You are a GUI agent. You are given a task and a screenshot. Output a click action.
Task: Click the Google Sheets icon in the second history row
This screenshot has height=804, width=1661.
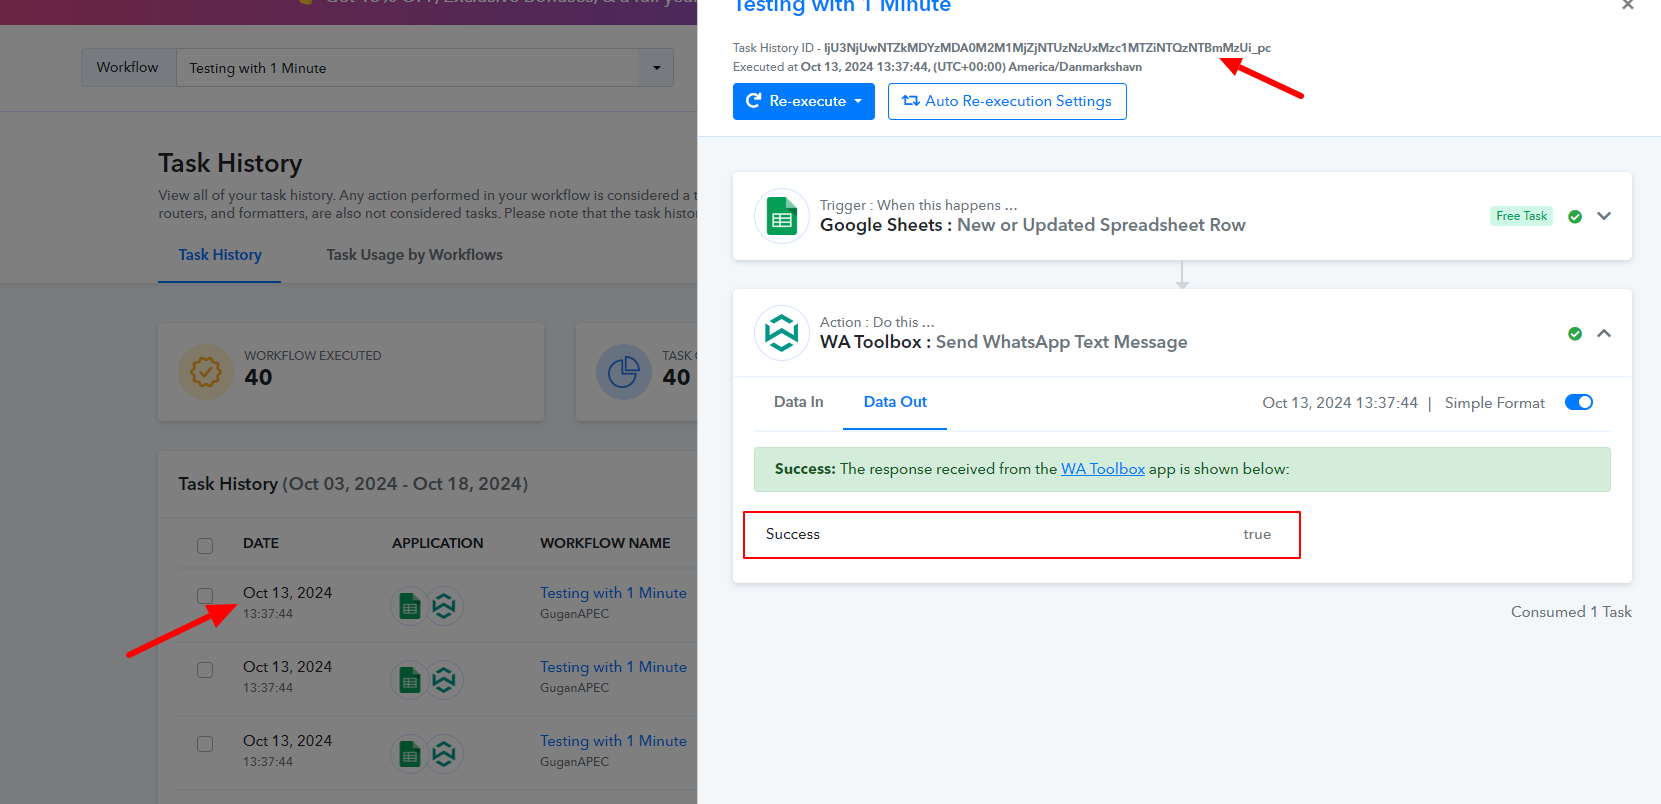pyautogui.click(x=409, y=680)
